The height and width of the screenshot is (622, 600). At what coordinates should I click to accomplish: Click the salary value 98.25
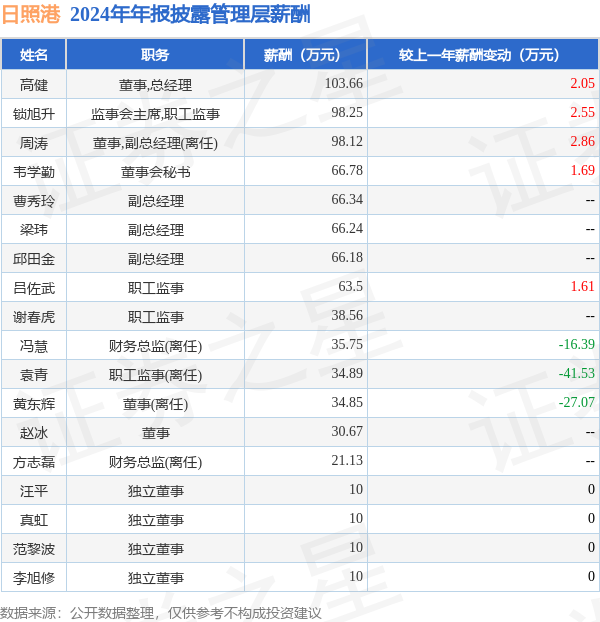pos(347,112)
